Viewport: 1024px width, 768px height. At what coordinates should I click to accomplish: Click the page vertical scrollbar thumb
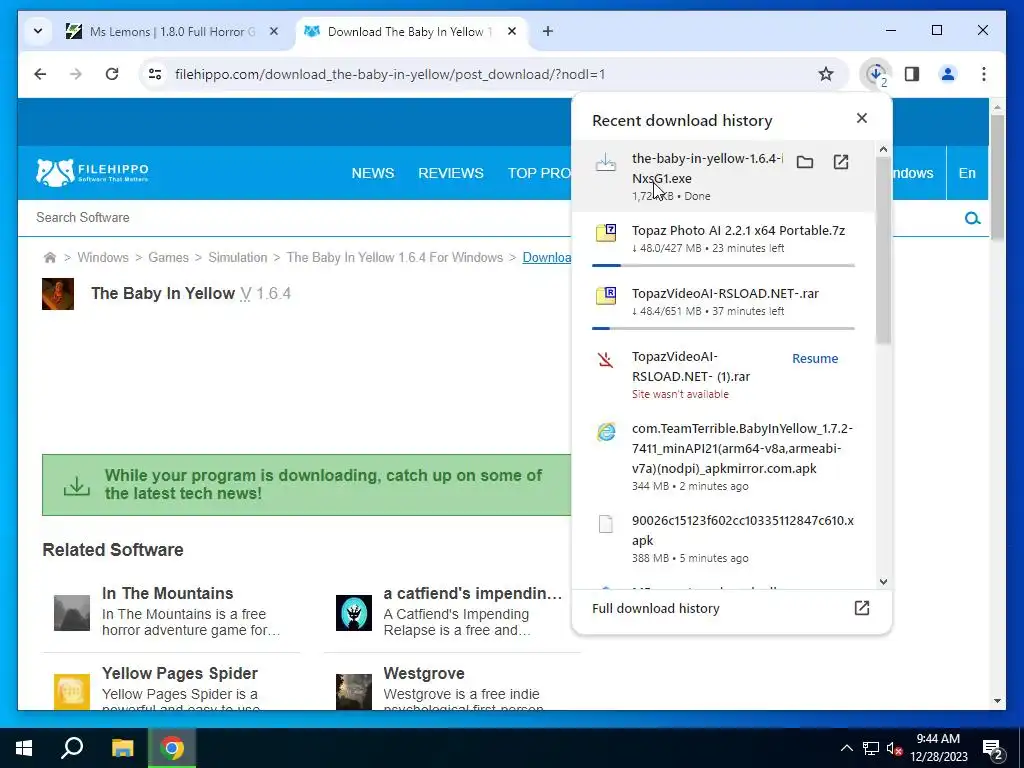coord(997,176)
